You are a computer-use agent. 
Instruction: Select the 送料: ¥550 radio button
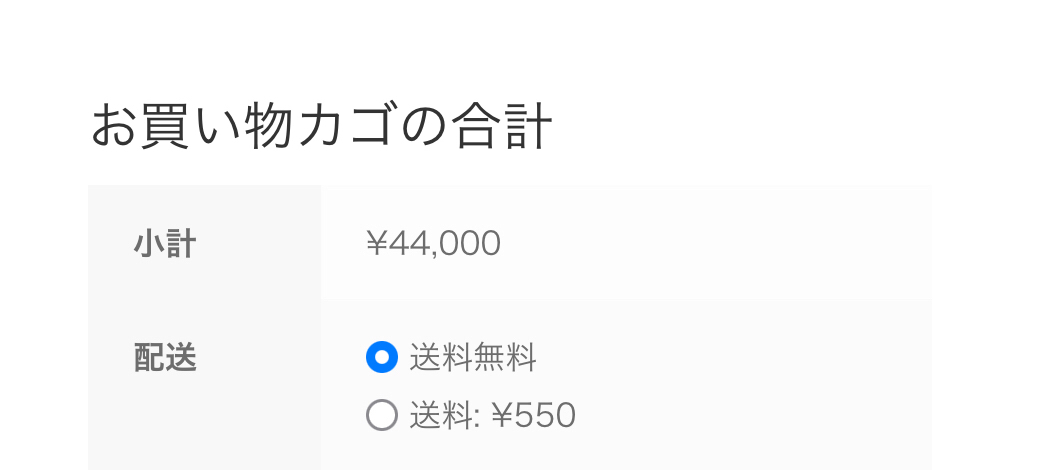382,415
